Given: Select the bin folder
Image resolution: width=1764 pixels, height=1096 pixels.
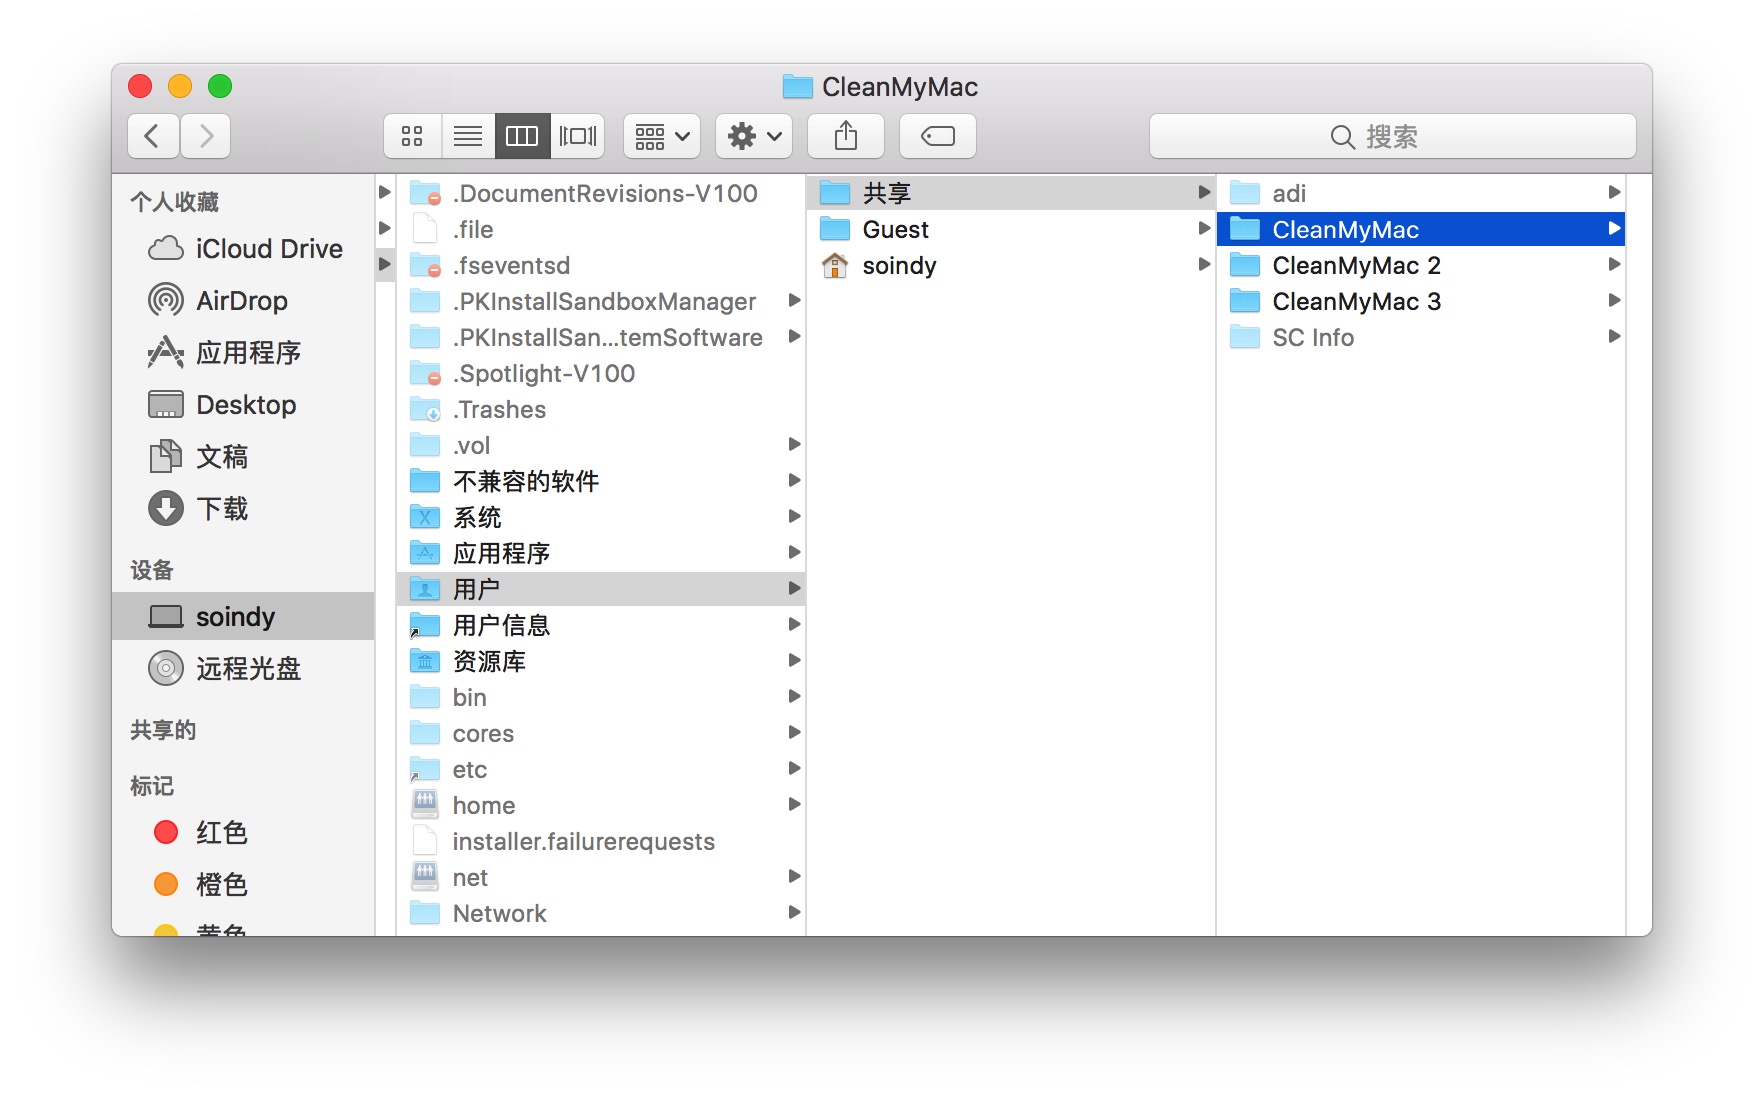Looking at the screenshot, I should pos(600,697).
